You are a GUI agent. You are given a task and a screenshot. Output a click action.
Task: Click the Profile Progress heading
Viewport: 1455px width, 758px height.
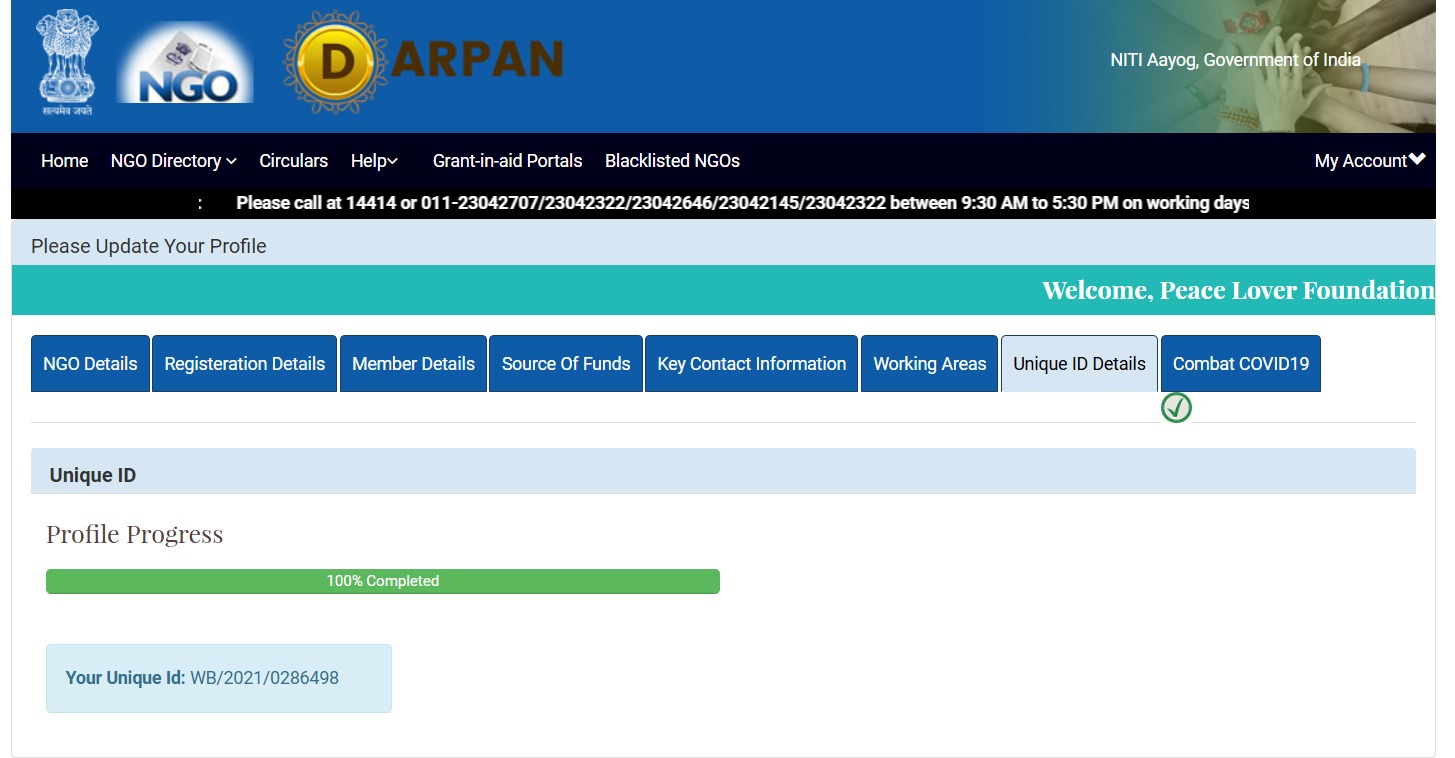(134, 535)
